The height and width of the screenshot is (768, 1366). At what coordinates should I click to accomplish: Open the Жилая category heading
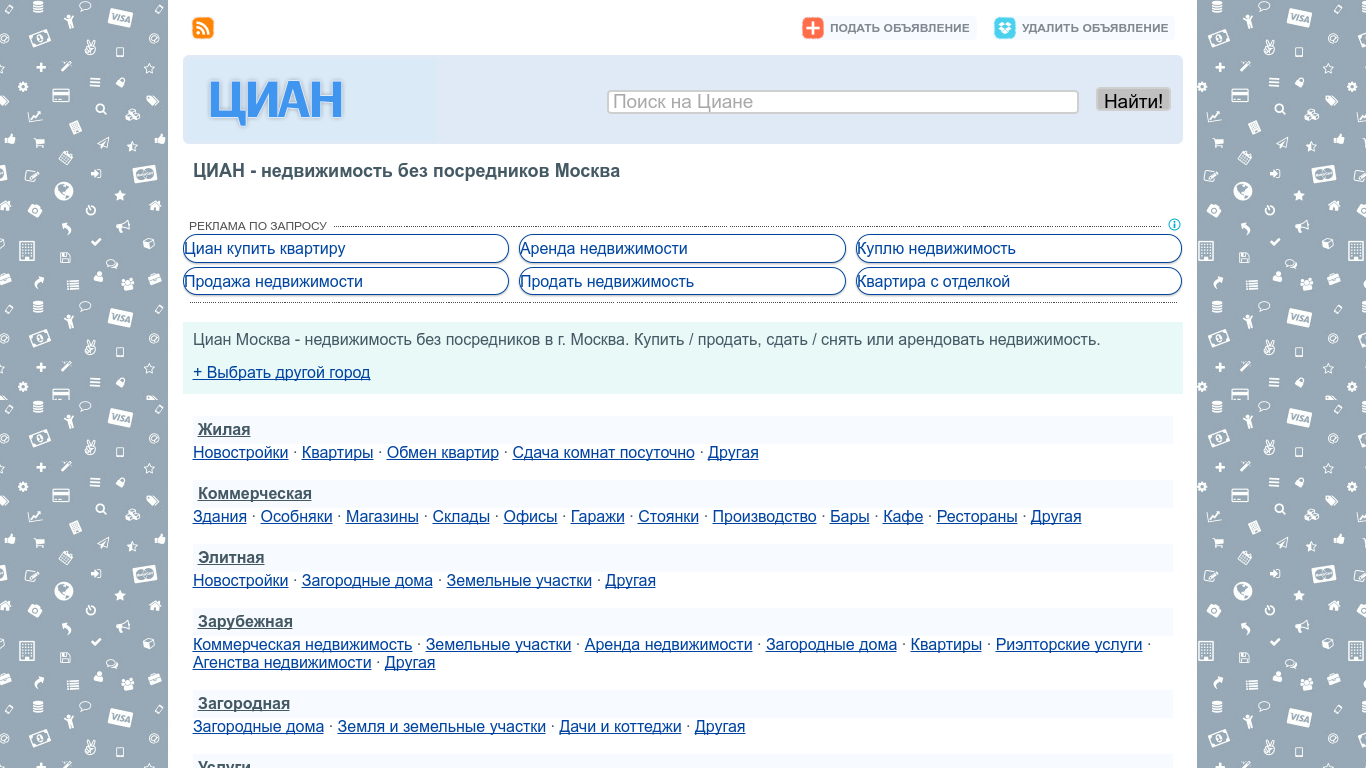click(x=224, y=430)
